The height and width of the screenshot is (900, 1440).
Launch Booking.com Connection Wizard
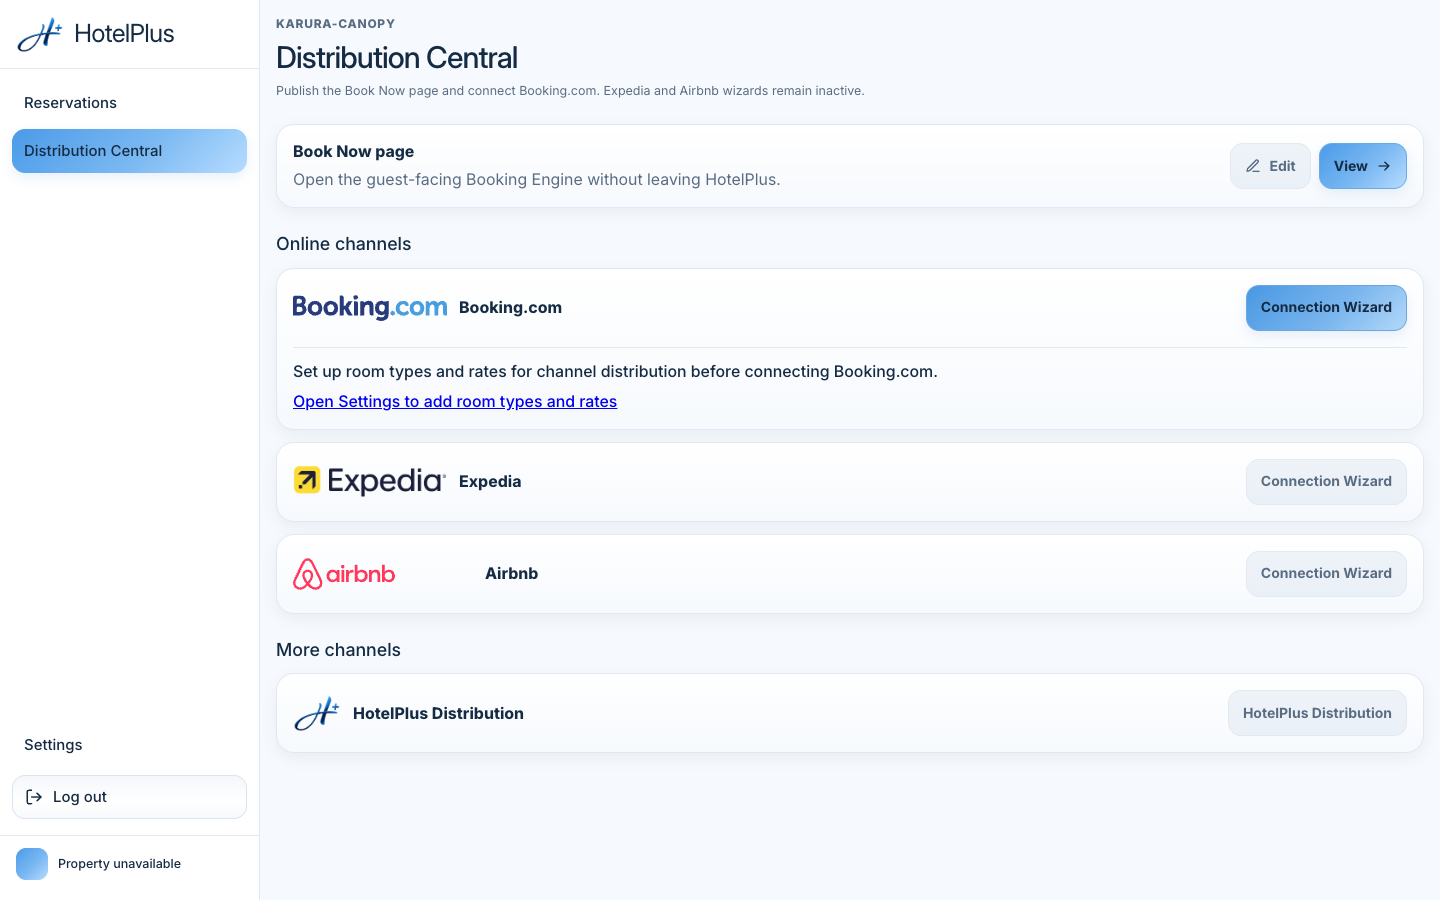1326,308
